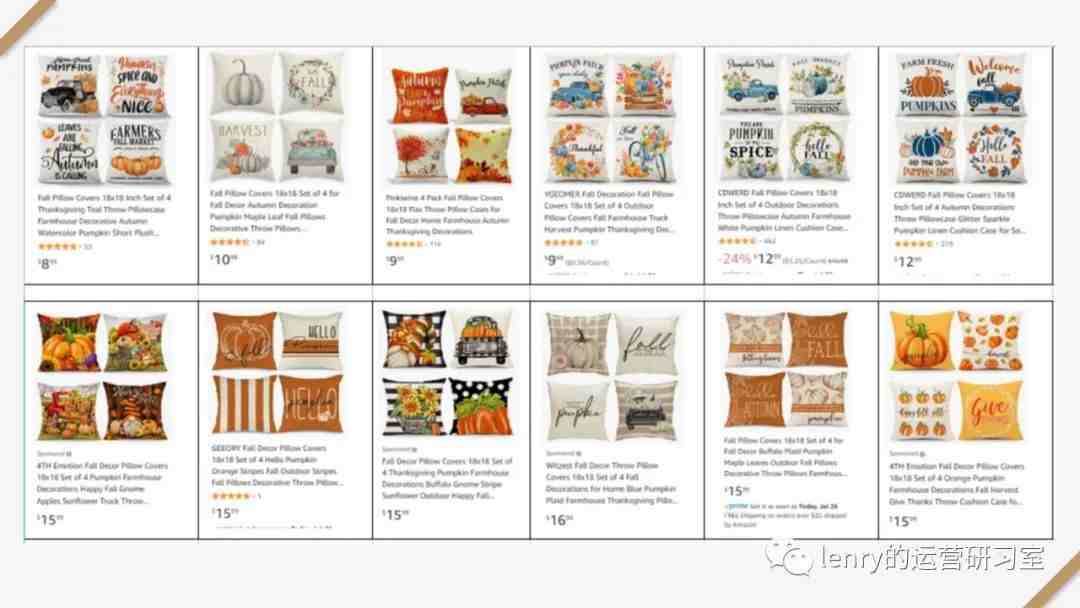Open star ratings of the $8 pillow set
This screenshot has height=608, width=1080.
pos(65,247)
